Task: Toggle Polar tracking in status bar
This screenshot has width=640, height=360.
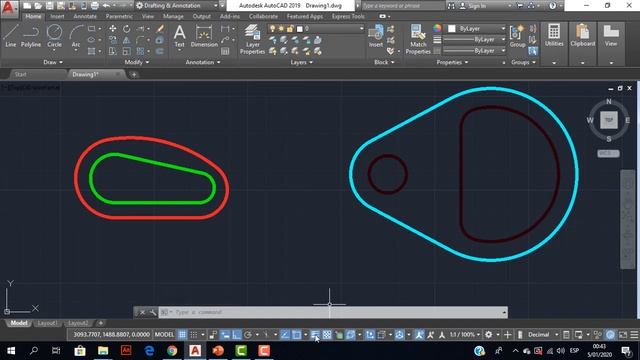Action: [248, 335]
